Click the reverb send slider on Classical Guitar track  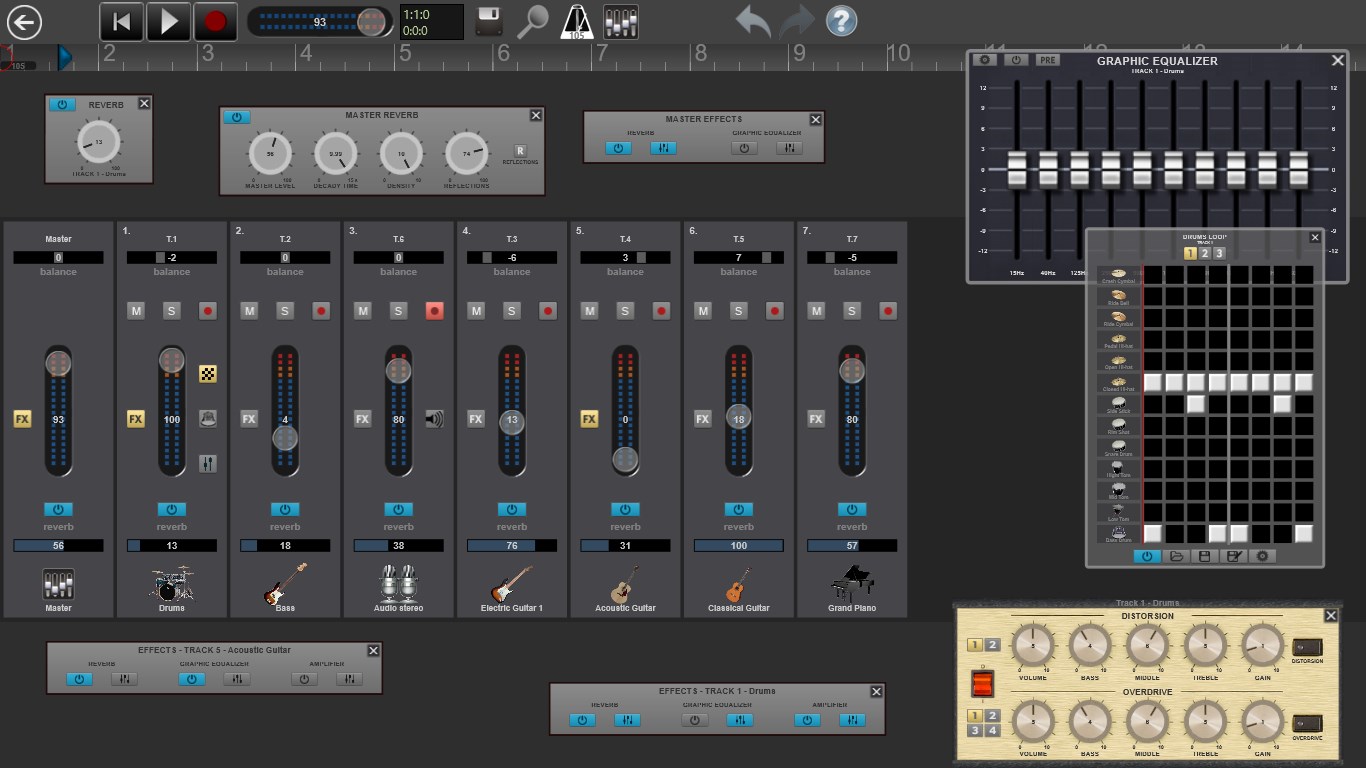click(738, 545)
